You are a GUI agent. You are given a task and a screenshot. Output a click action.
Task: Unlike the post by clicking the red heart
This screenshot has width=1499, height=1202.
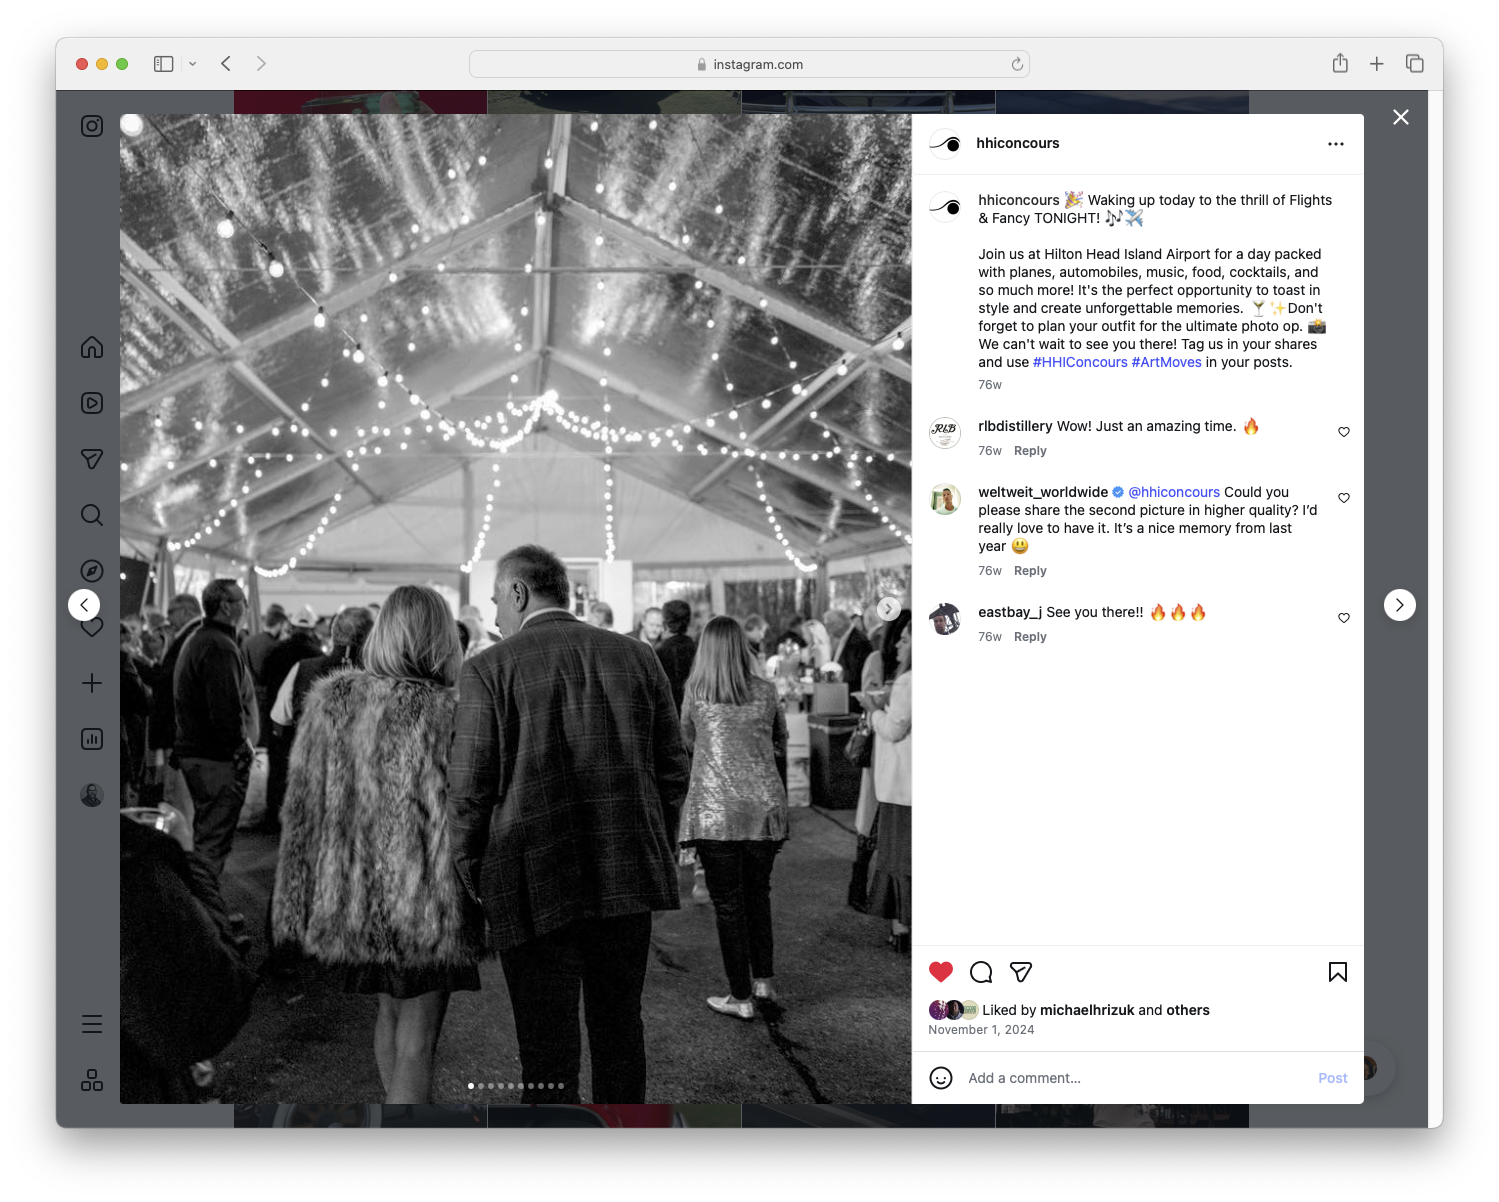coord(940,971)
